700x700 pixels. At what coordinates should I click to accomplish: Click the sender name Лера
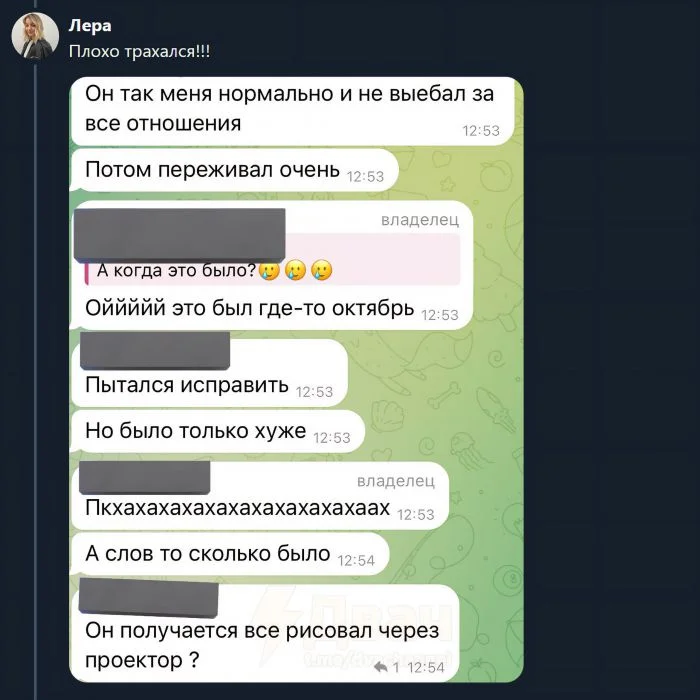pos(90,25)
